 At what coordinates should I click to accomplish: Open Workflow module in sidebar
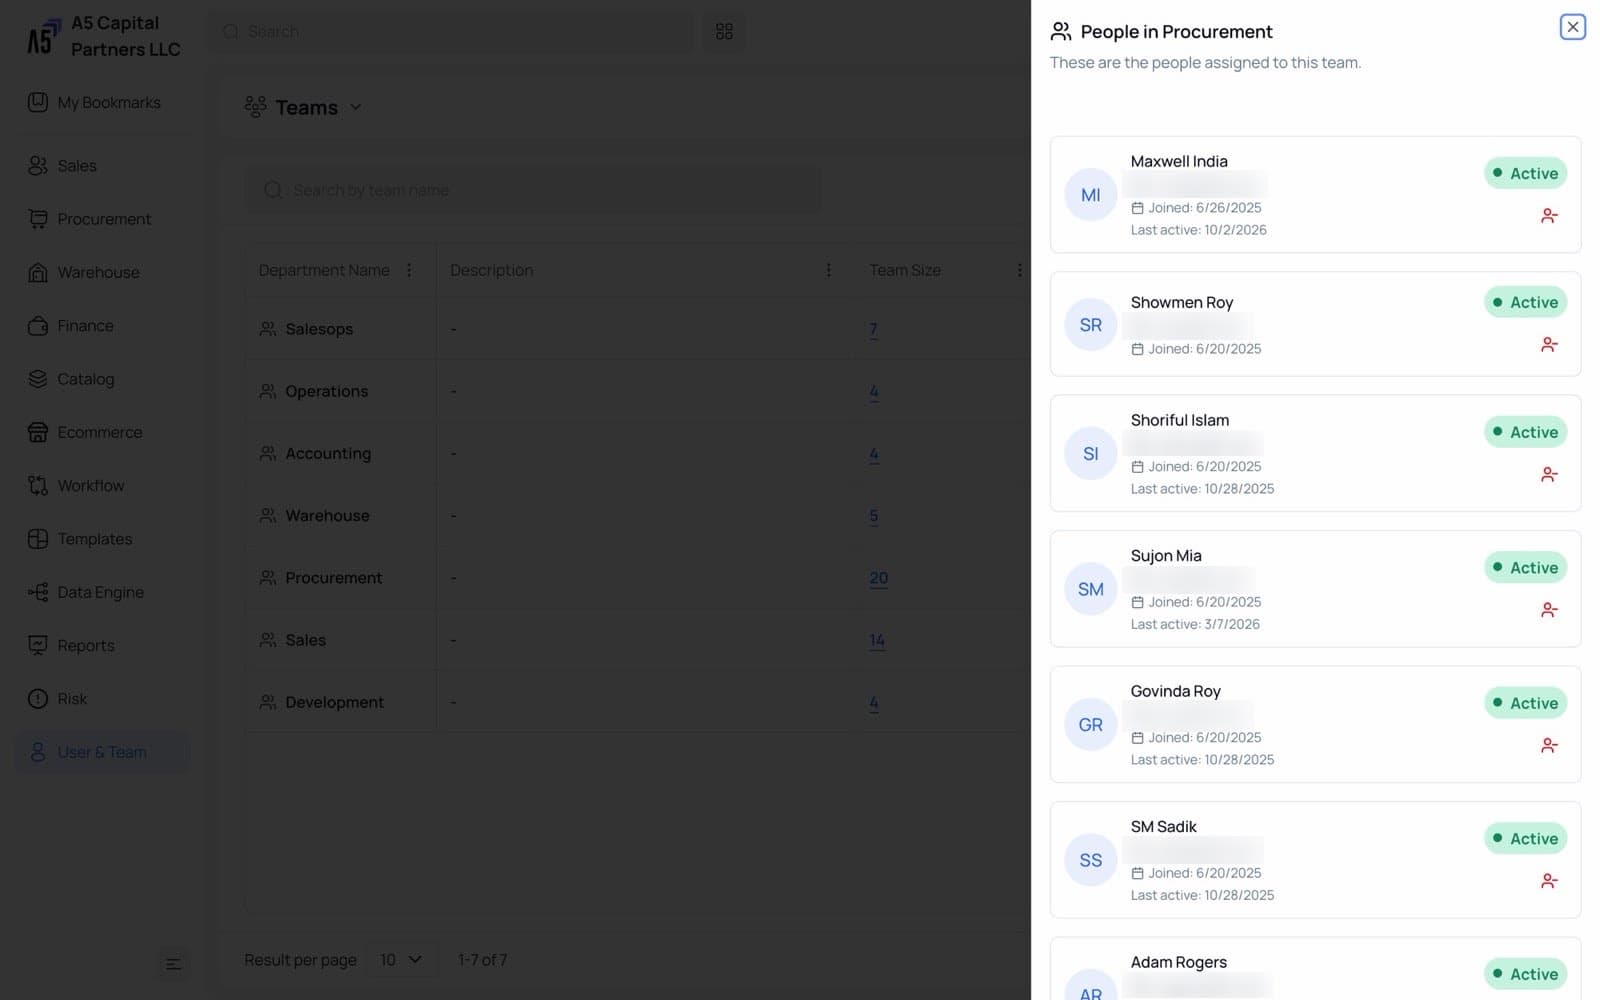(100, 486)
